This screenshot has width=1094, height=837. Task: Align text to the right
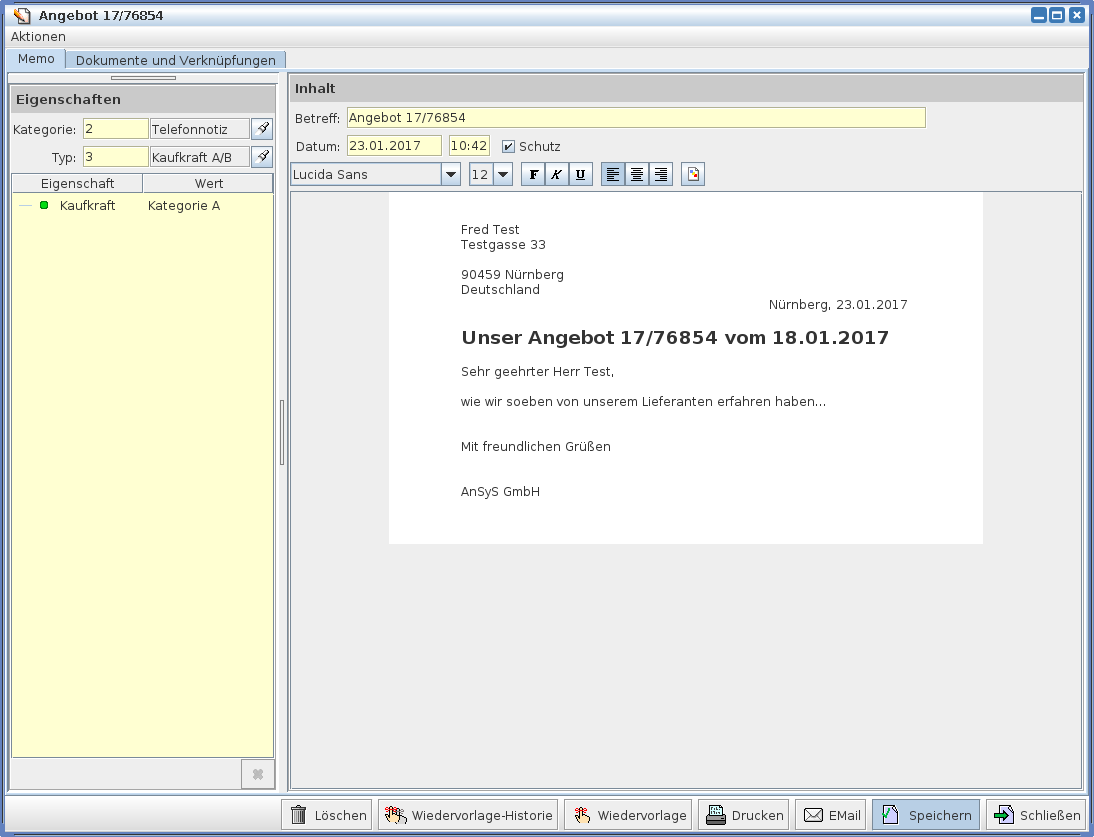click(x=660, y=174)
